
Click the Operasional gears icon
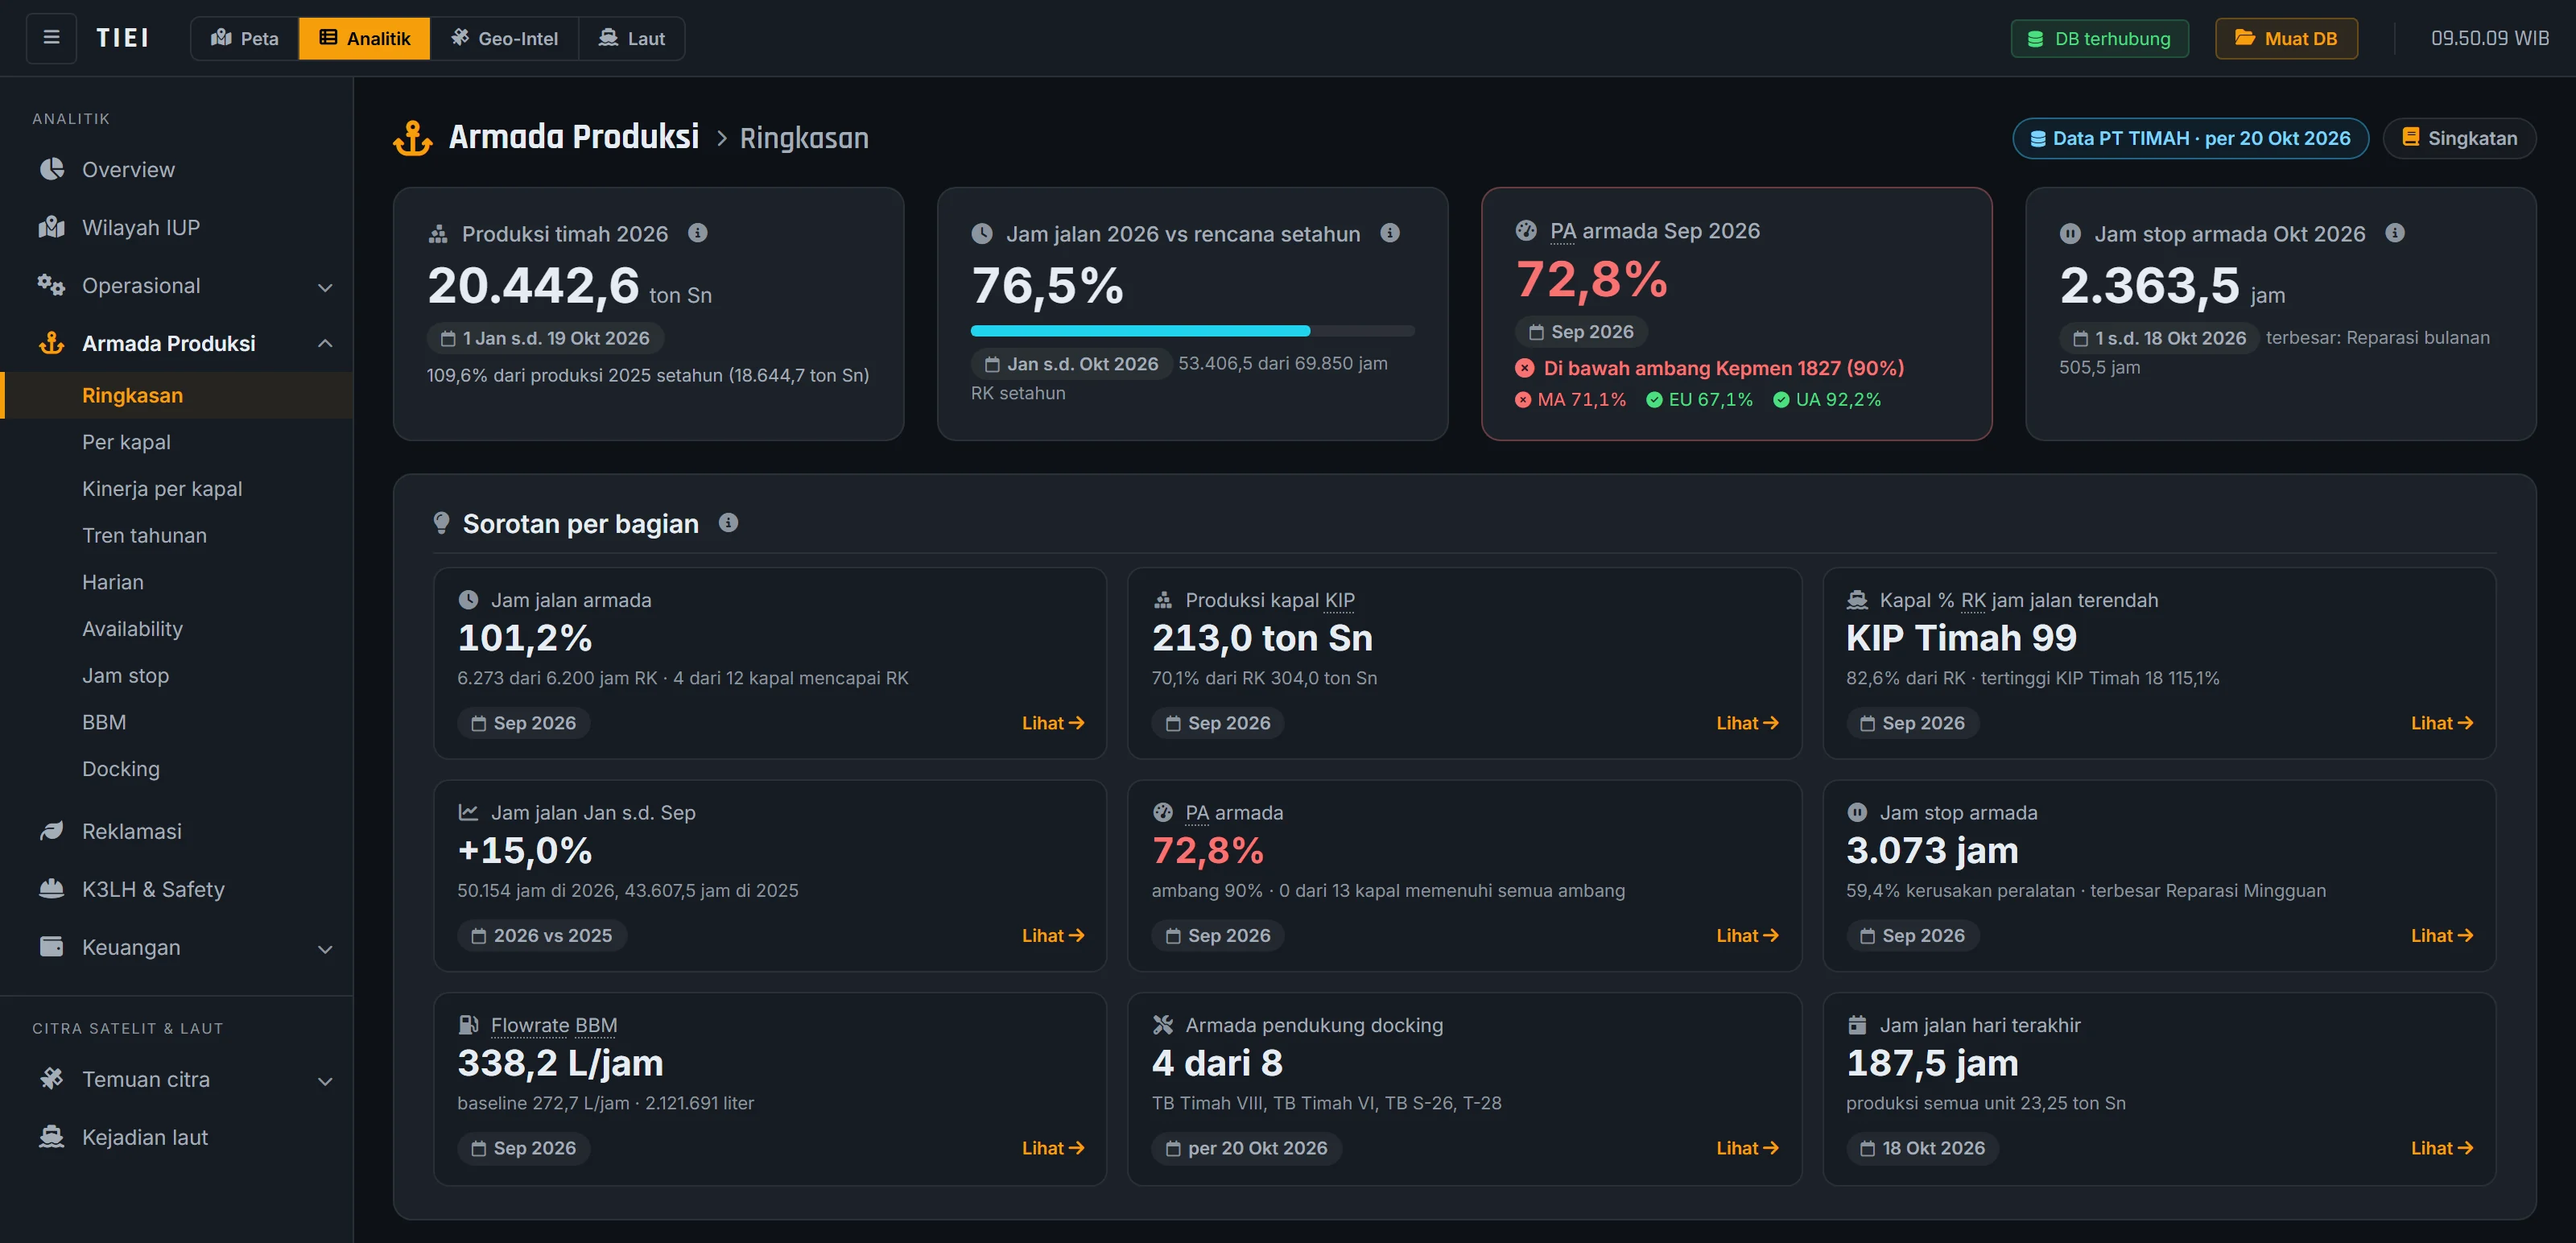[x=52, y=285]
